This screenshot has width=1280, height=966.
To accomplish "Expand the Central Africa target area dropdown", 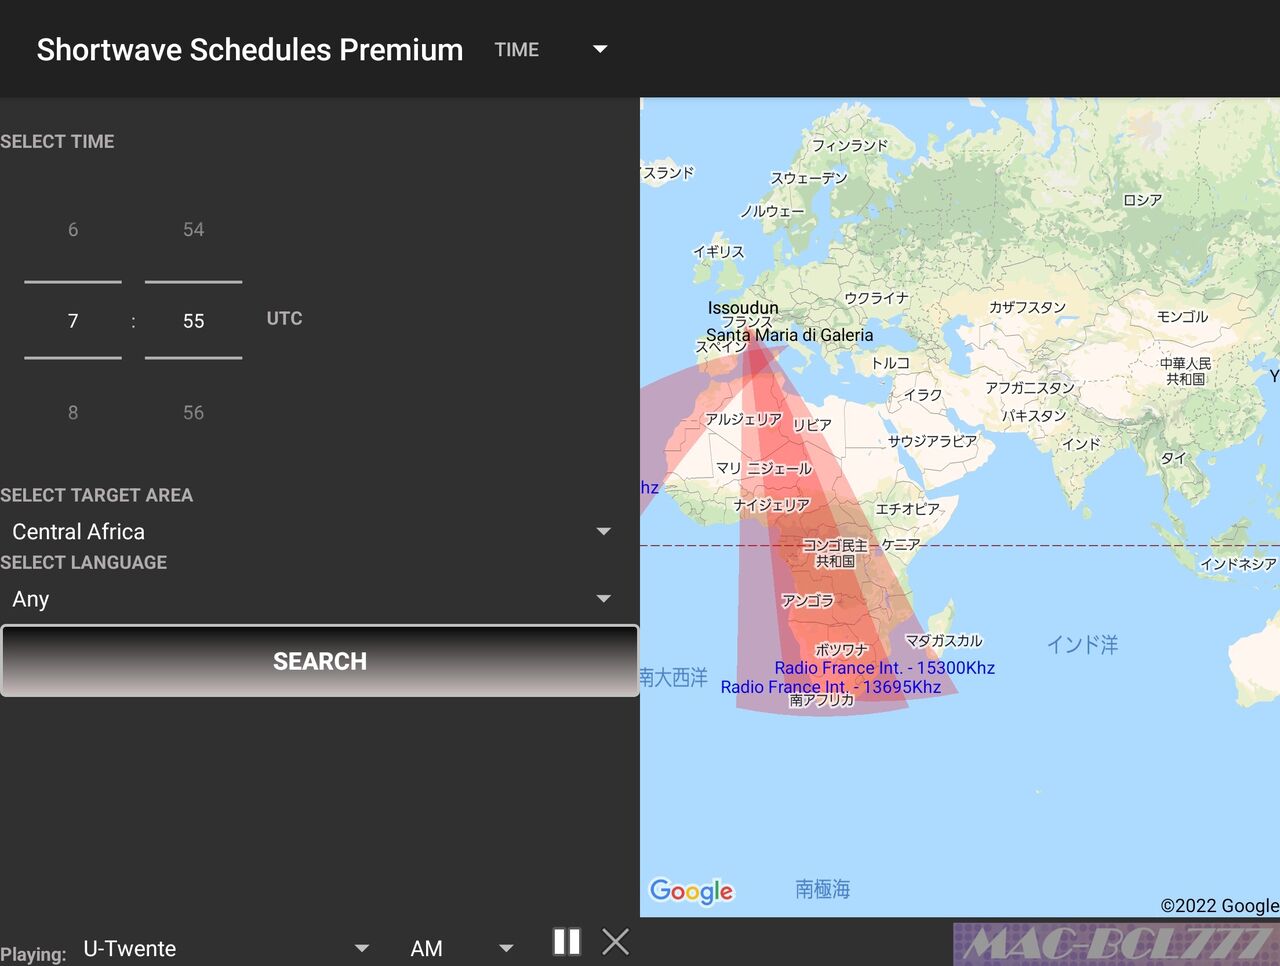I will tap(312, 532).
